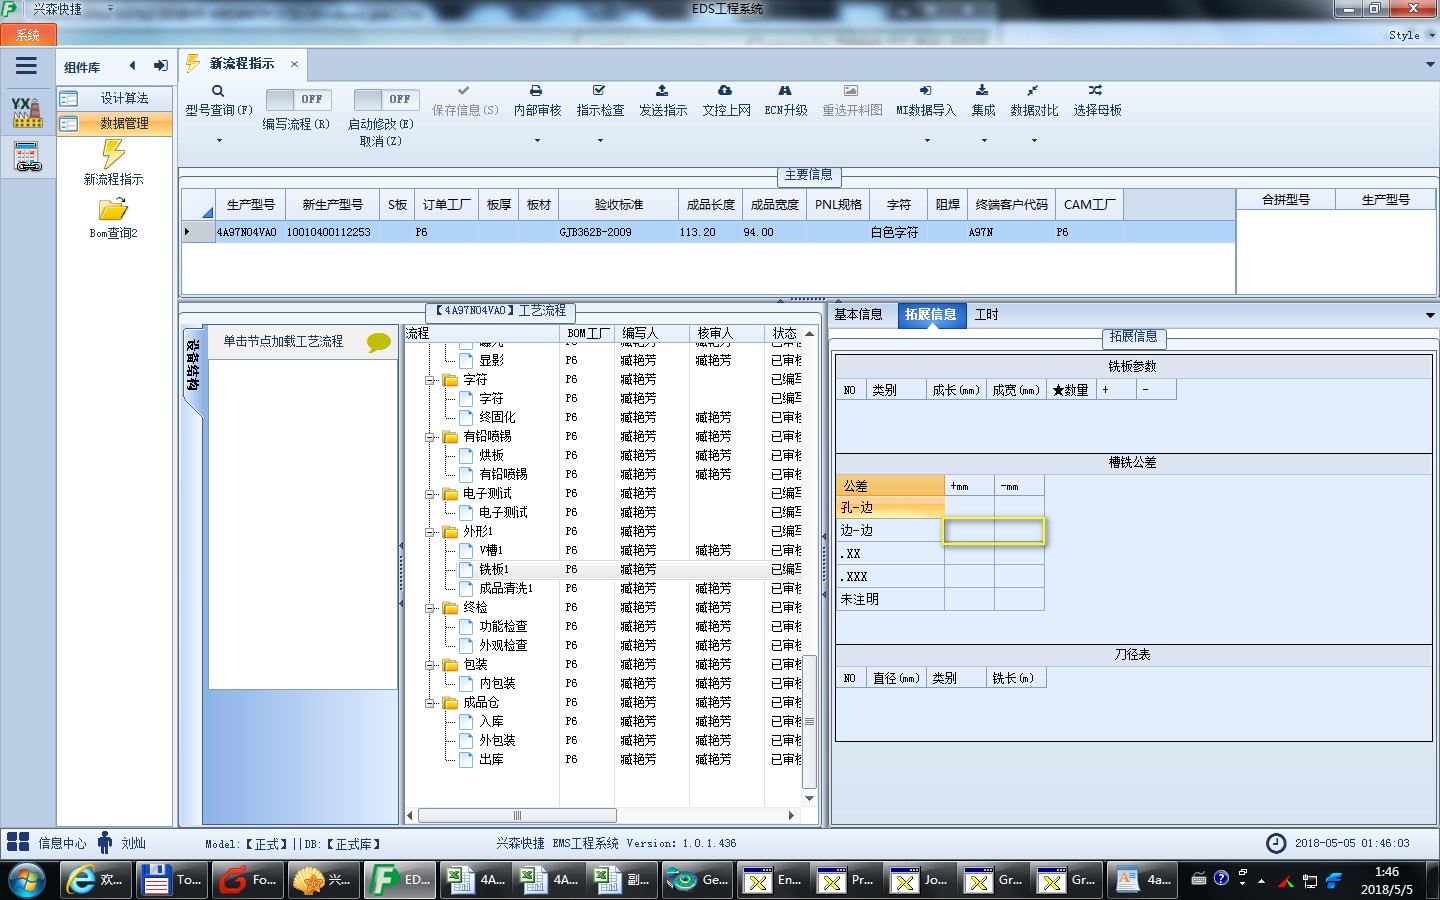Click the 边-边 +mm input cell

969,531
